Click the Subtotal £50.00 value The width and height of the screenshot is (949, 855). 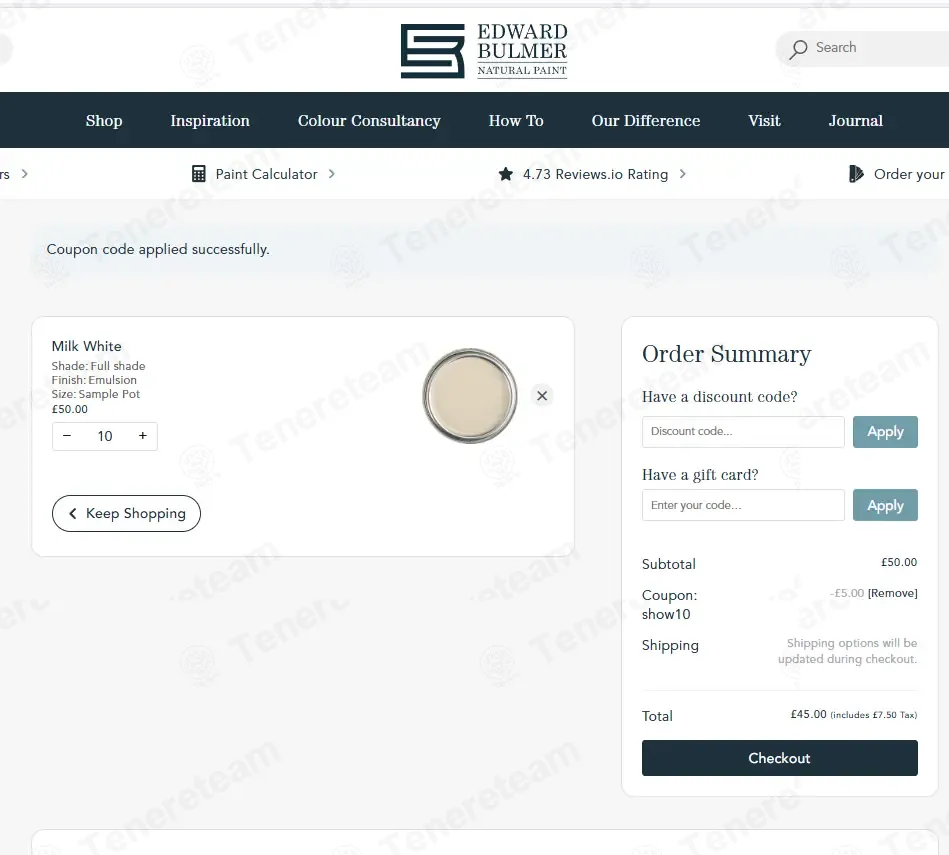coord(899,562)
